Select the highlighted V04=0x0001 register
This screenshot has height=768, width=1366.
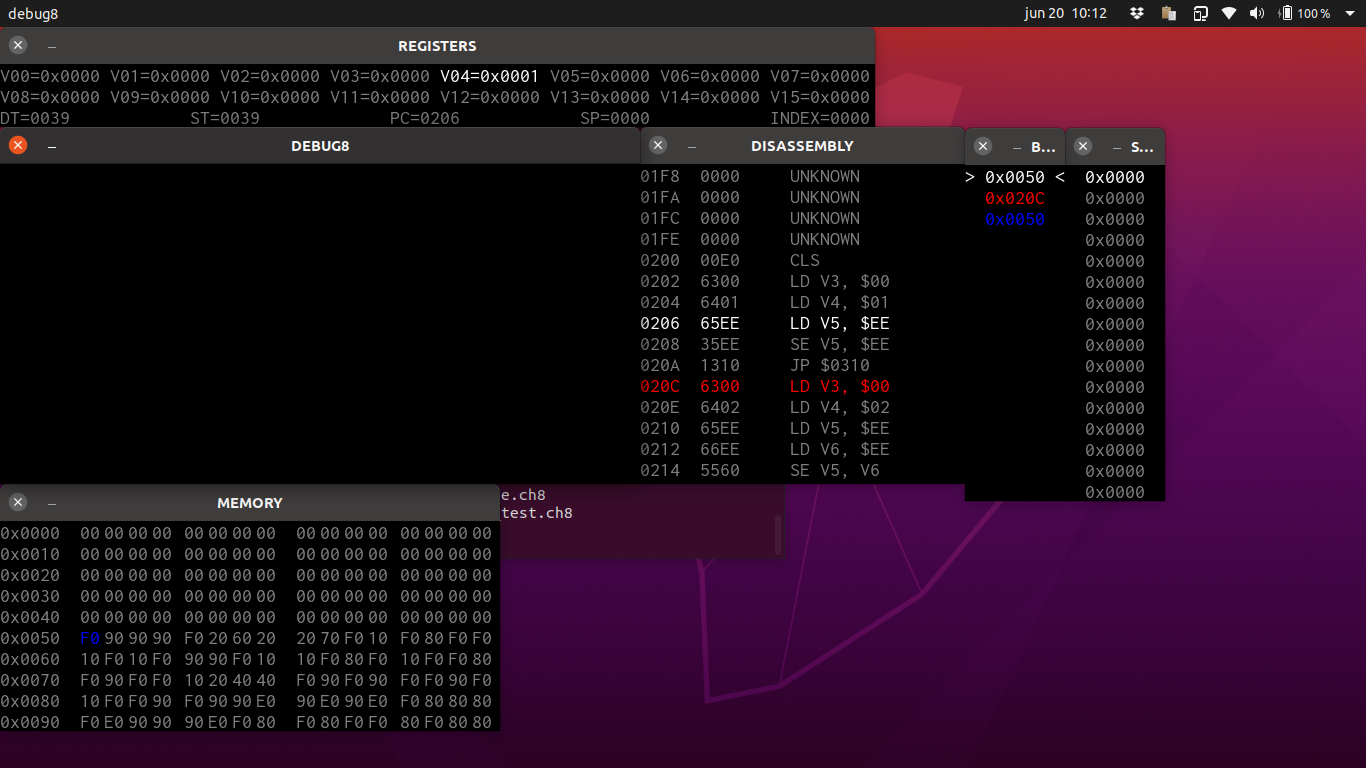(x=490, y=76)
